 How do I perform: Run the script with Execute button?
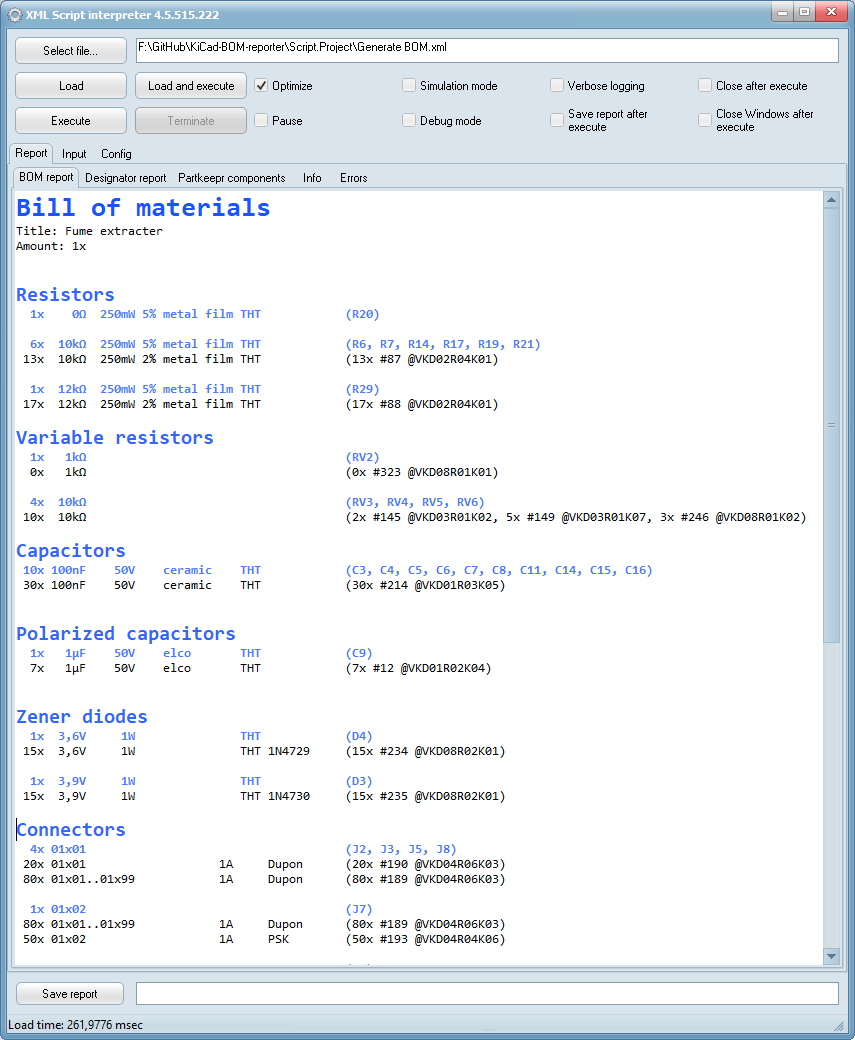pos(71,121)
